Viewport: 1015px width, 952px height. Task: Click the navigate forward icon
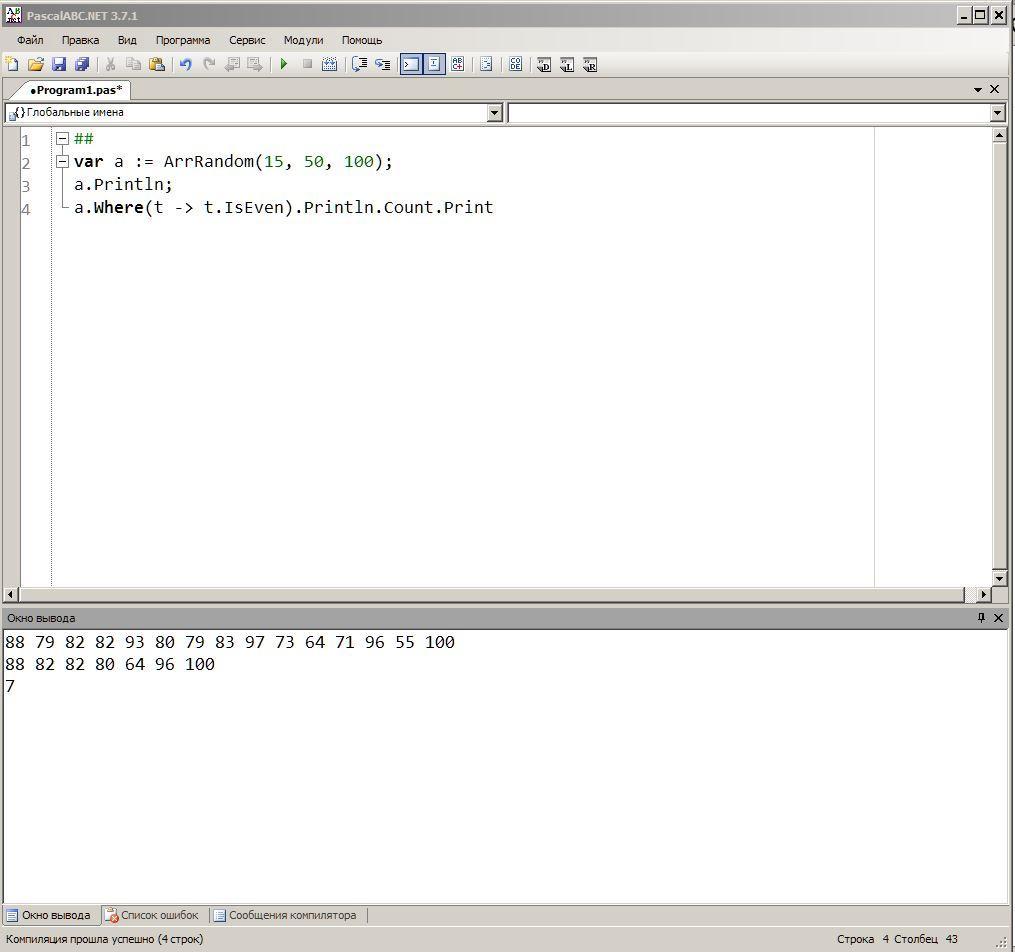point(256,64)
